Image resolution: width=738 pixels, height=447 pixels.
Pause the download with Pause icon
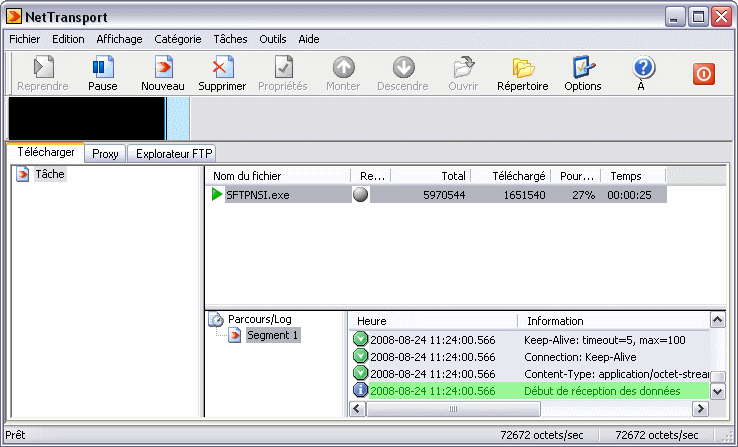click(103, 68)
